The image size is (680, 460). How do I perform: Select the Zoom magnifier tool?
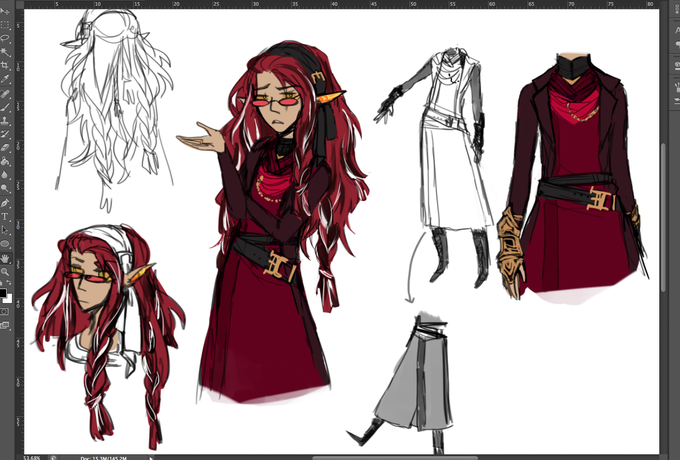5,272
